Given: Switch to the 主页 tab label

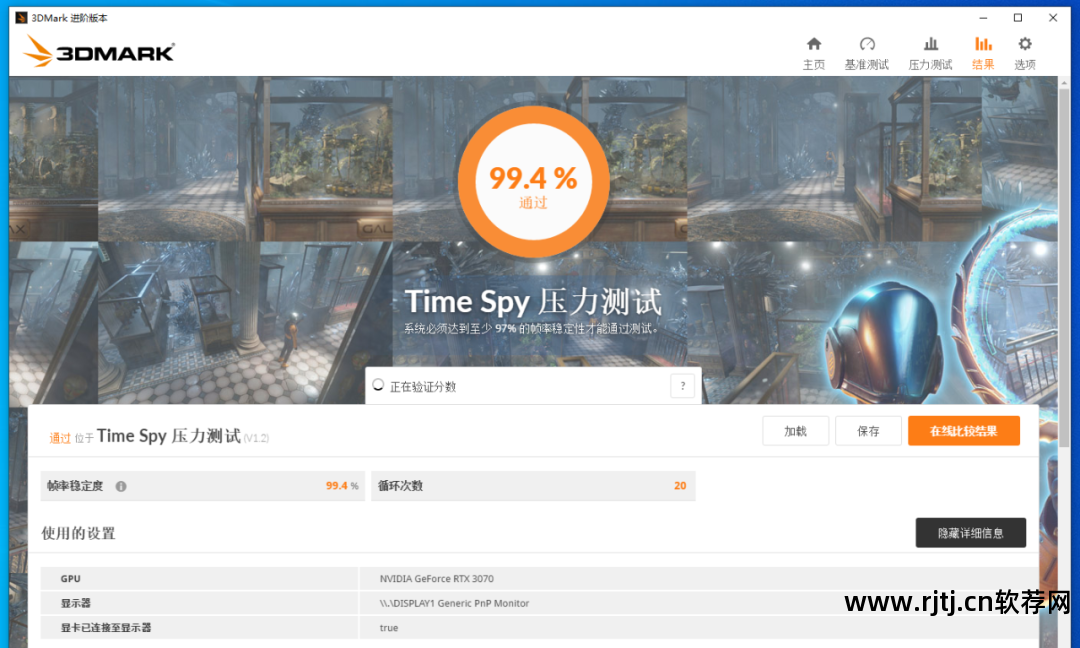Looking at the screenshot, I should pos(813,65).
